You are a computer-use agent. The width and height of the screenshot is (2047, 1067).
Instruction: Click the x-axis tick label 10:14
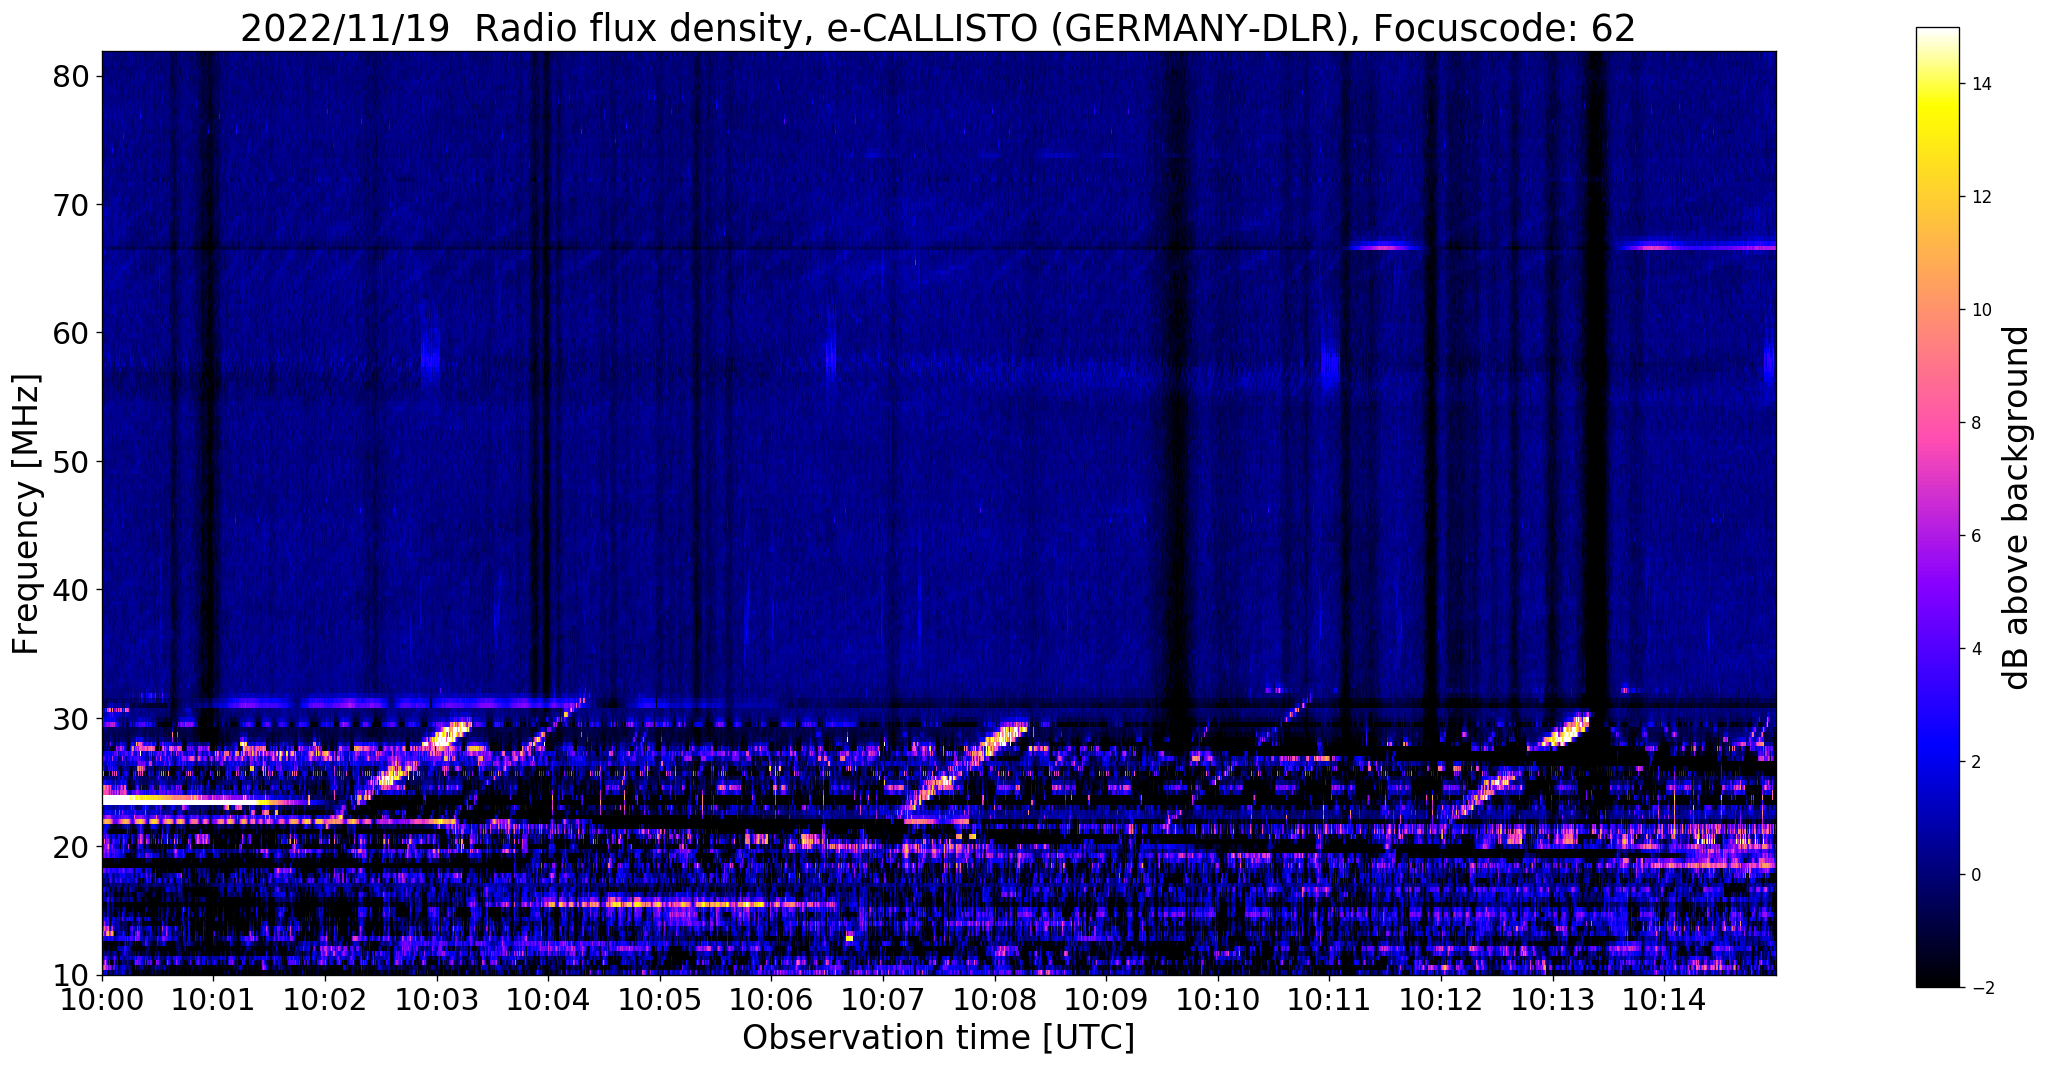pos(1664,998)
